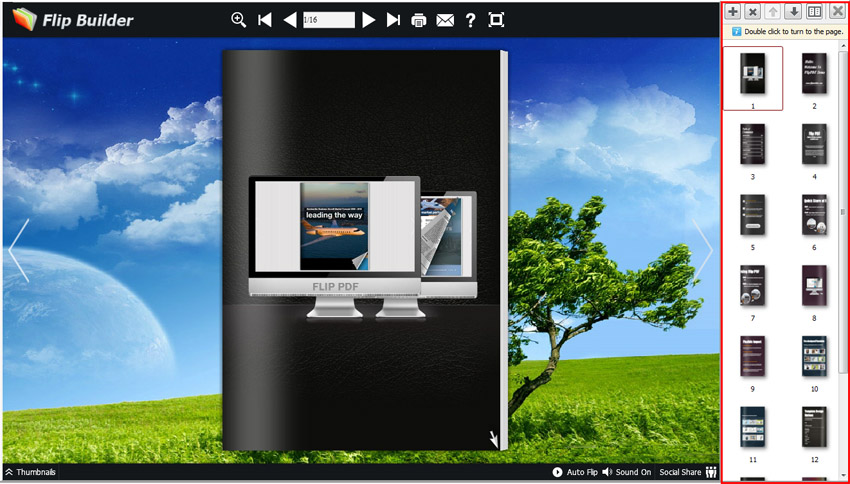This screenshot has height=484, width=850.
Task: Select page 6 thumbnail
Action: [814, 215]
